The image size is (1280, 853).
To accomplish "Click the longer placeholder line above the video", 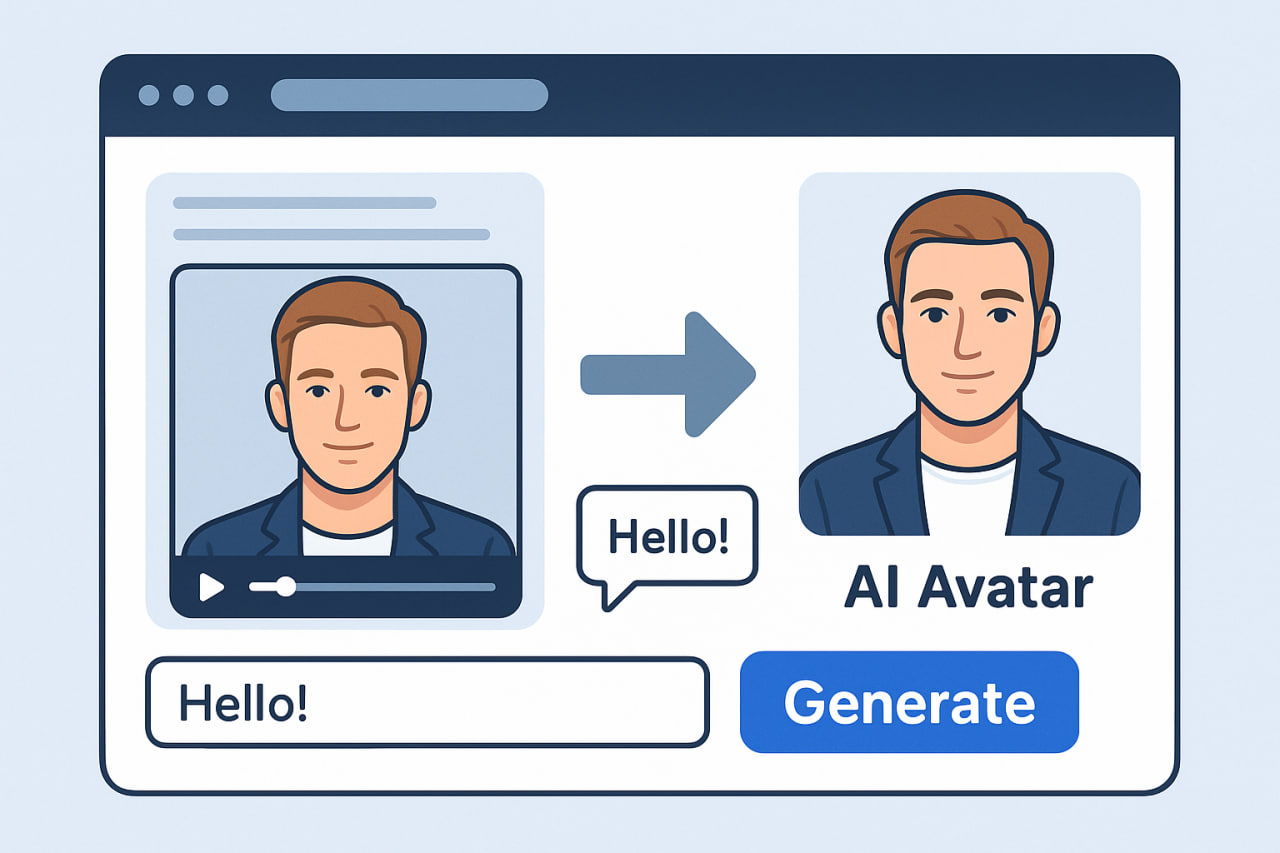I will 331,235.
